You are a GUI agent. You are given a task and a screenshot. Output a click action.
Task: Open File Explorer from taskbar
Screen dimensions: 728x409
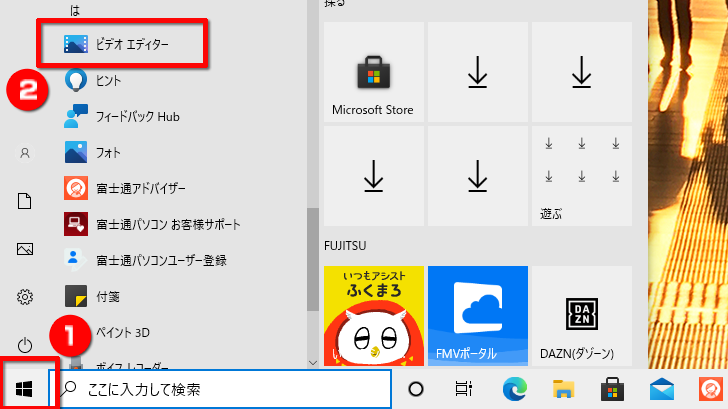pos(564,389)
